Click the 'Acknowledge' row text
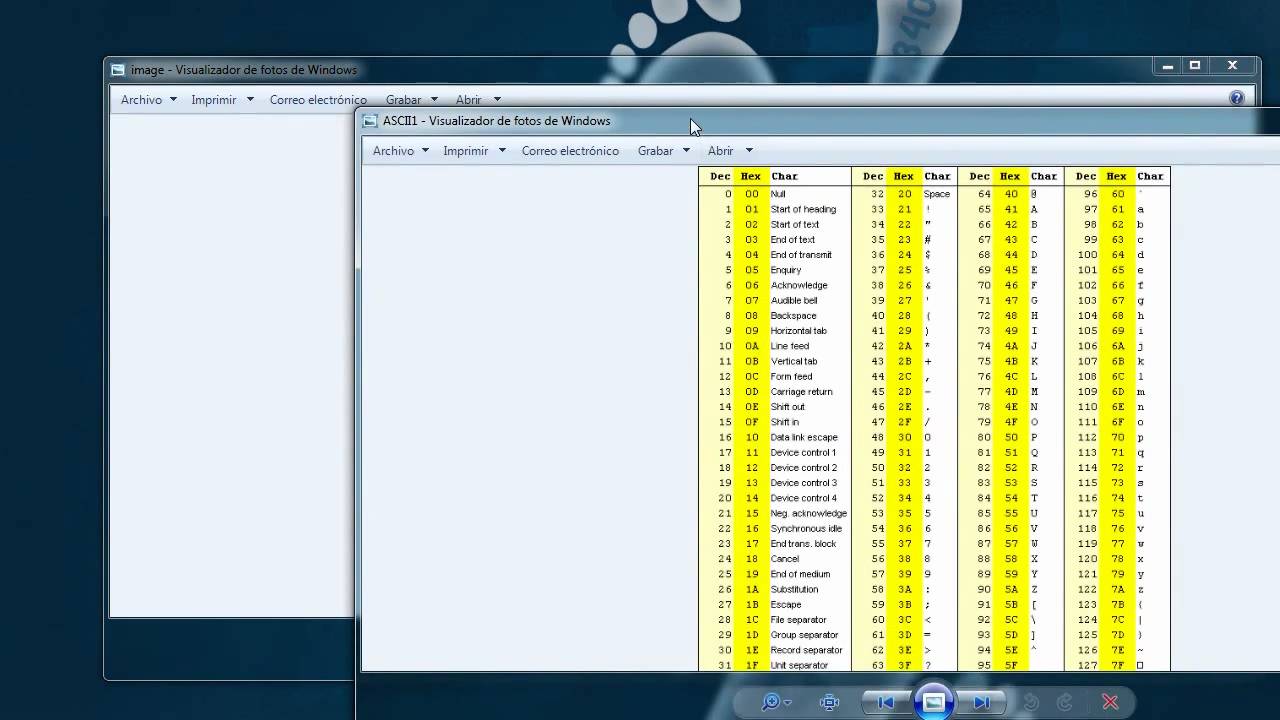This screenshot has width=1280, height=720. 799,285
